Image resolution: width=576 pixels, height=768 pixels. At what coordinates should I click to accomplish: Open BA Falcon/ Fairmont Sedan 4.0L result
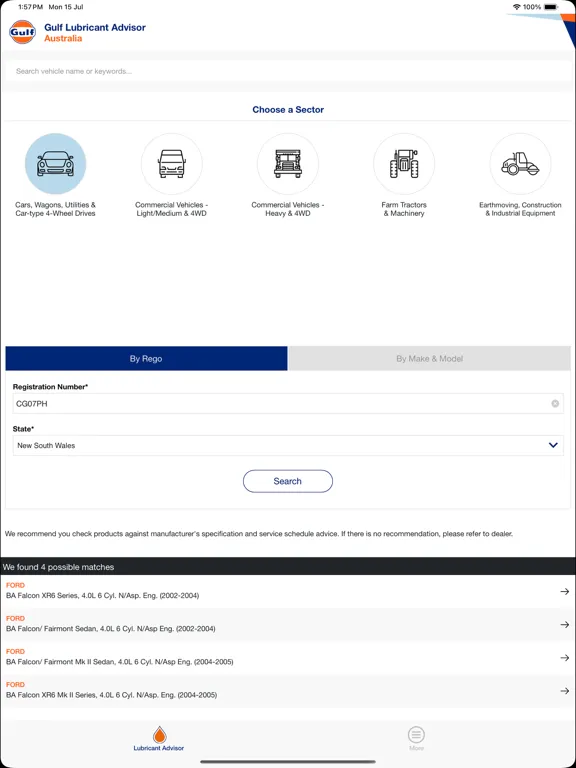288,624
